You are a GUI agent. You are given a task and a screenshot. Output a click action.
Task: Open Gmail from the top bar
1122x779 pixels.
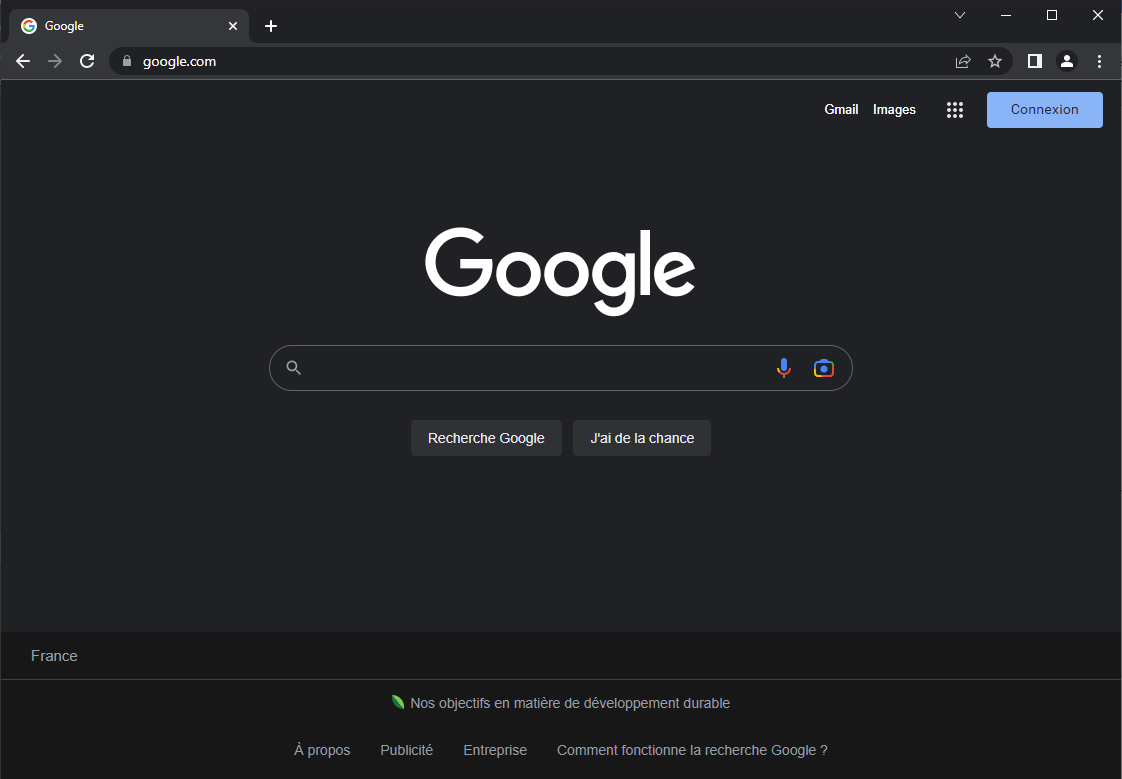click(x=841, y=109)
